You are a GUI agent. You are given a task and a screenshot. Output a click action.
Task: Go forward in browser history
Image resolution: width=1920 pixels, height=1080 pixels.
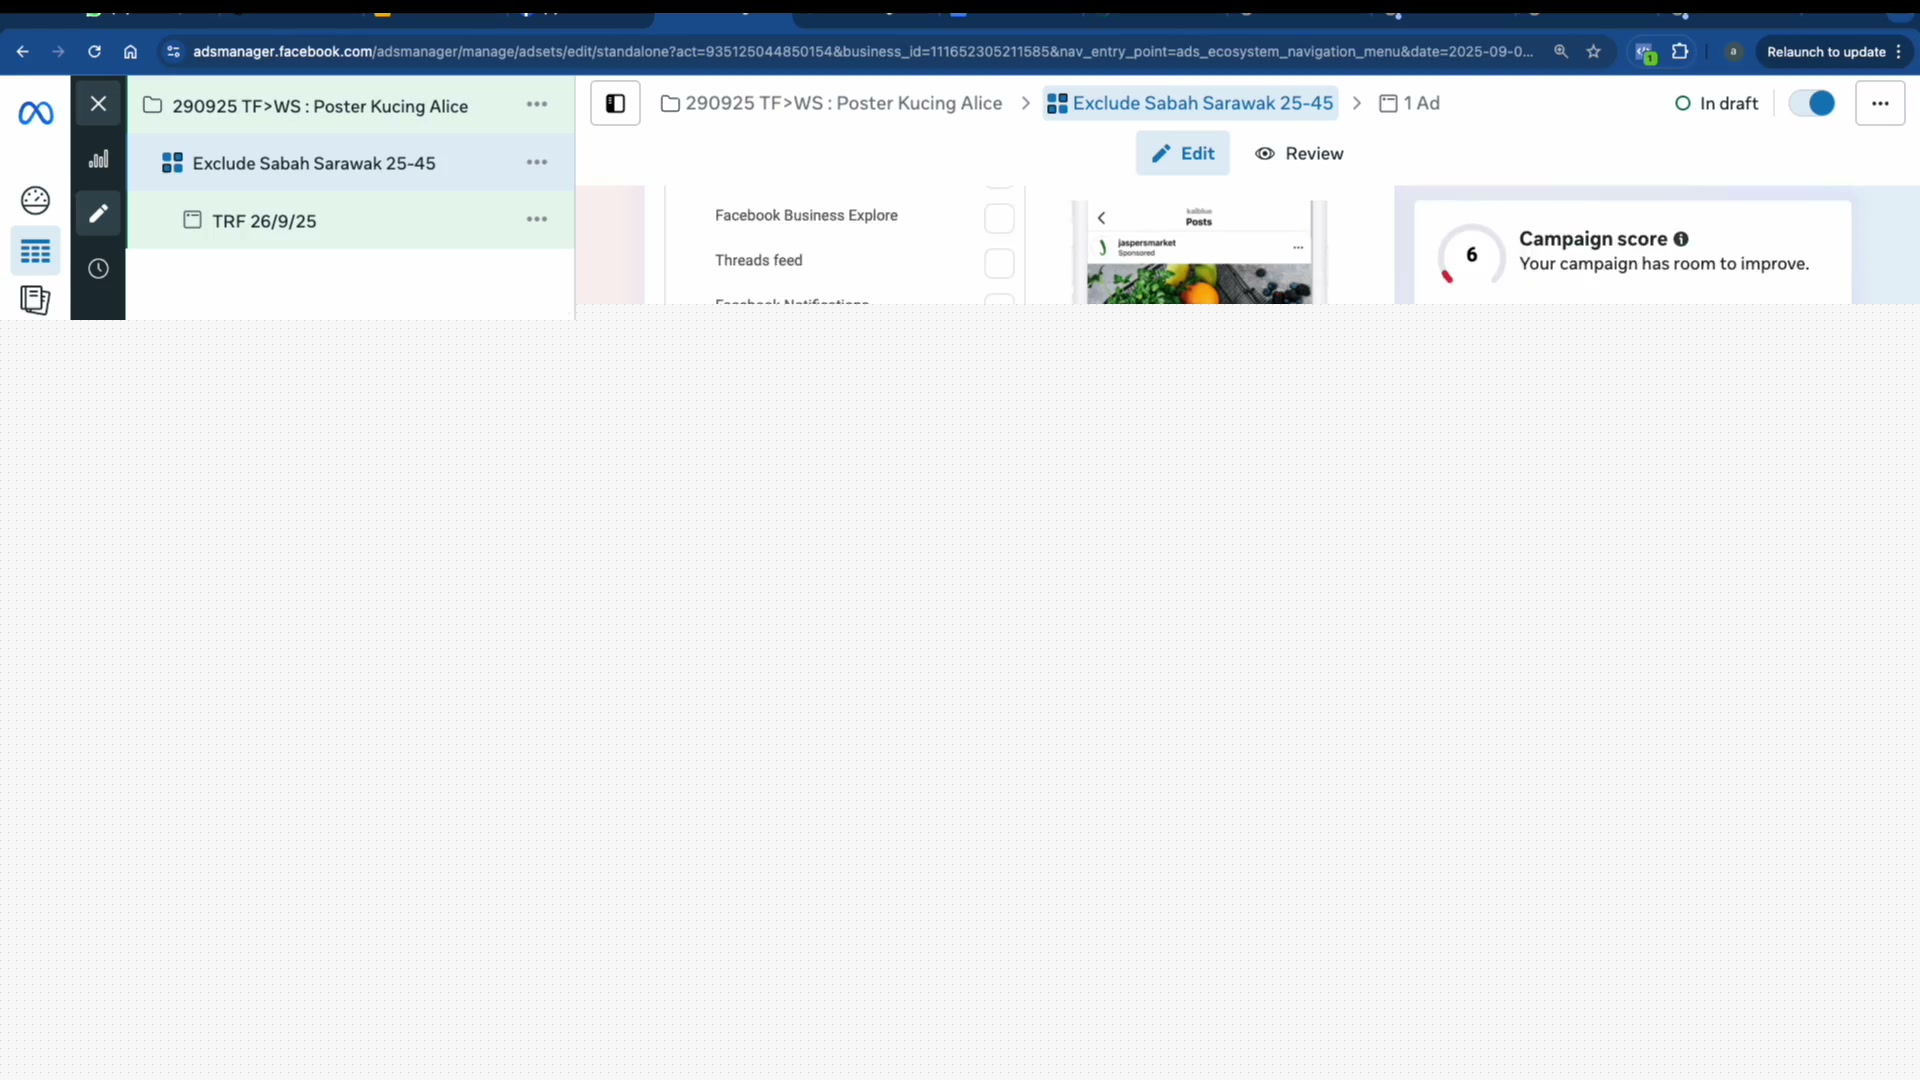[x=58, y=52]
